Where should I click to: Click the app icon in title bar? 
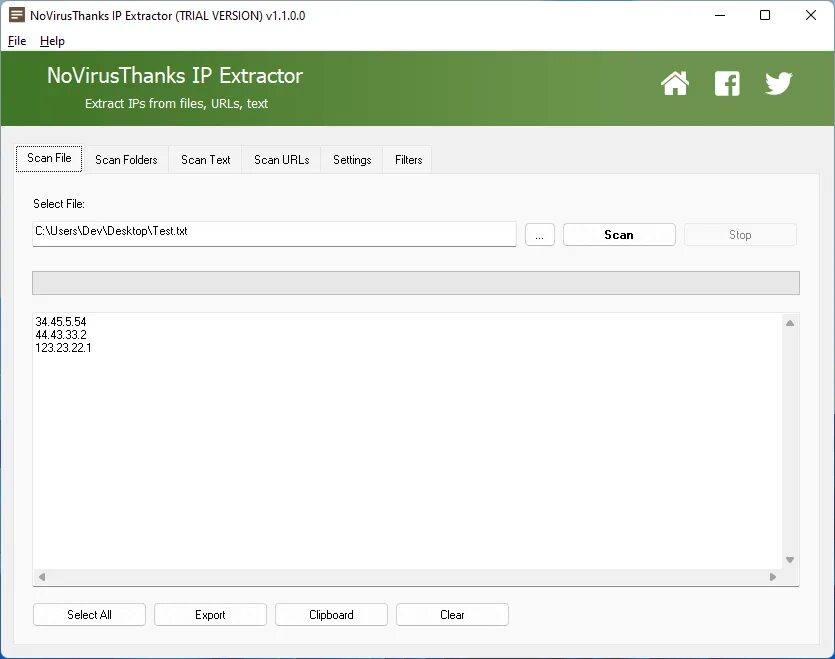(17, 15)
